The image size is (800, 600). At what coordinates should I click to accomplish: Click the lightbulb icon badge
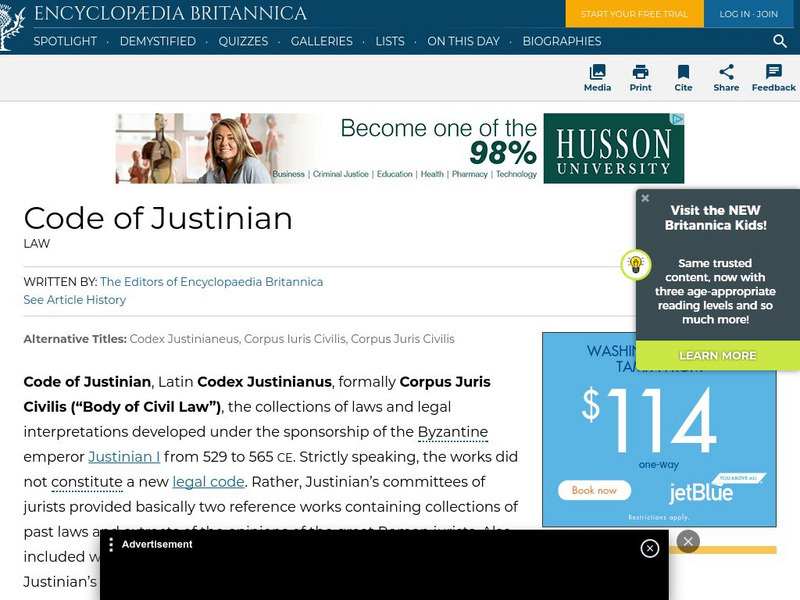point(636,264)
